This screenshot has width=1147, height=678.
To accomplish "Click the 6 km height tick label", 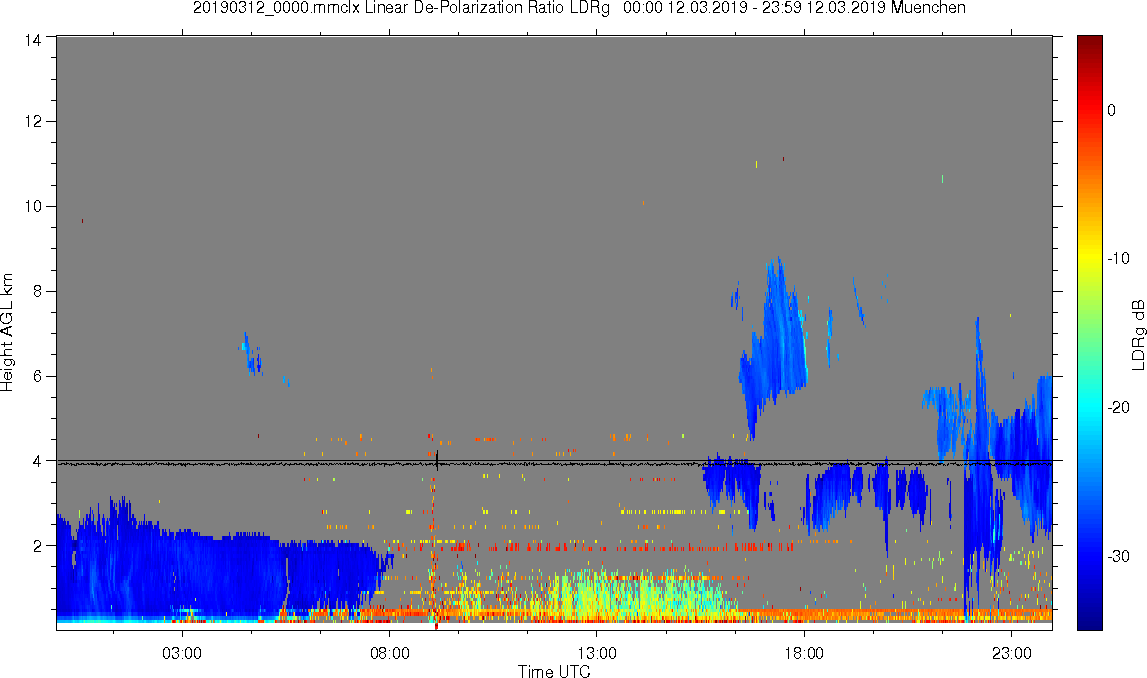I will [36, 376].
